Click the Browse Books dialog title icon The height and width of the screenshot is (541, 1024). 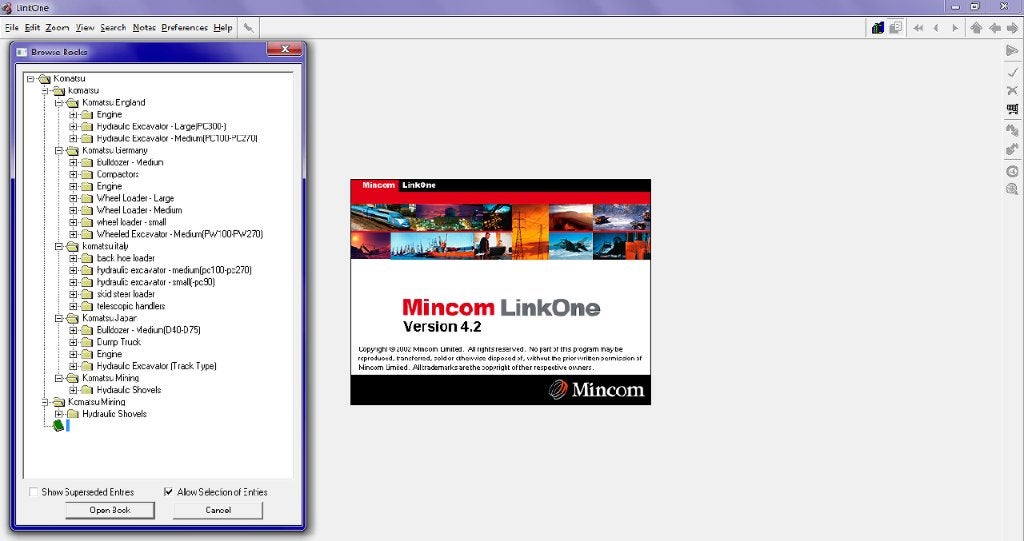[x=22, y=52]
